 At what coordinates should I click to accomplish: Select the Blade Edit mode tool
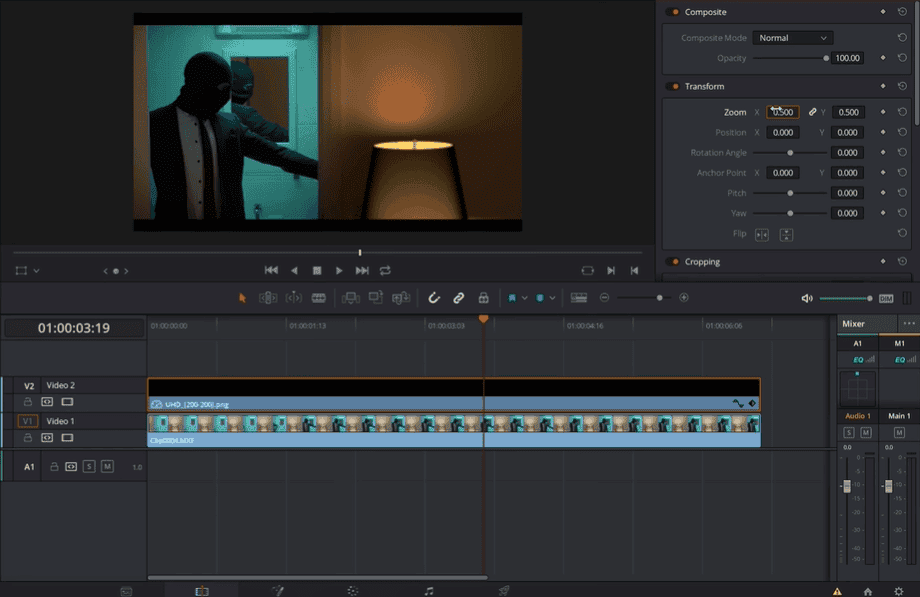[318, 297]
